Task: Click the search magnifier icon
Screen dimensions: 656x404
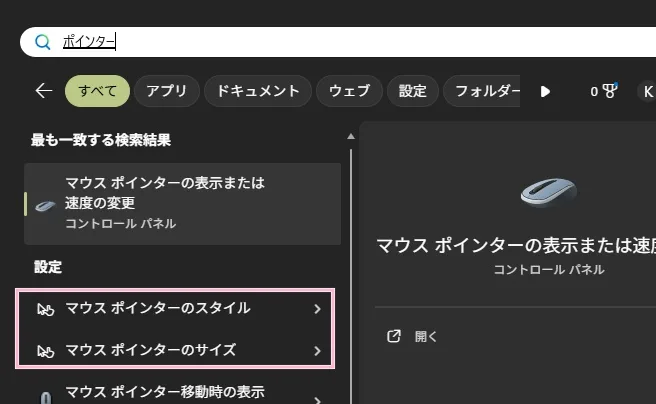Action: [42, 42]
